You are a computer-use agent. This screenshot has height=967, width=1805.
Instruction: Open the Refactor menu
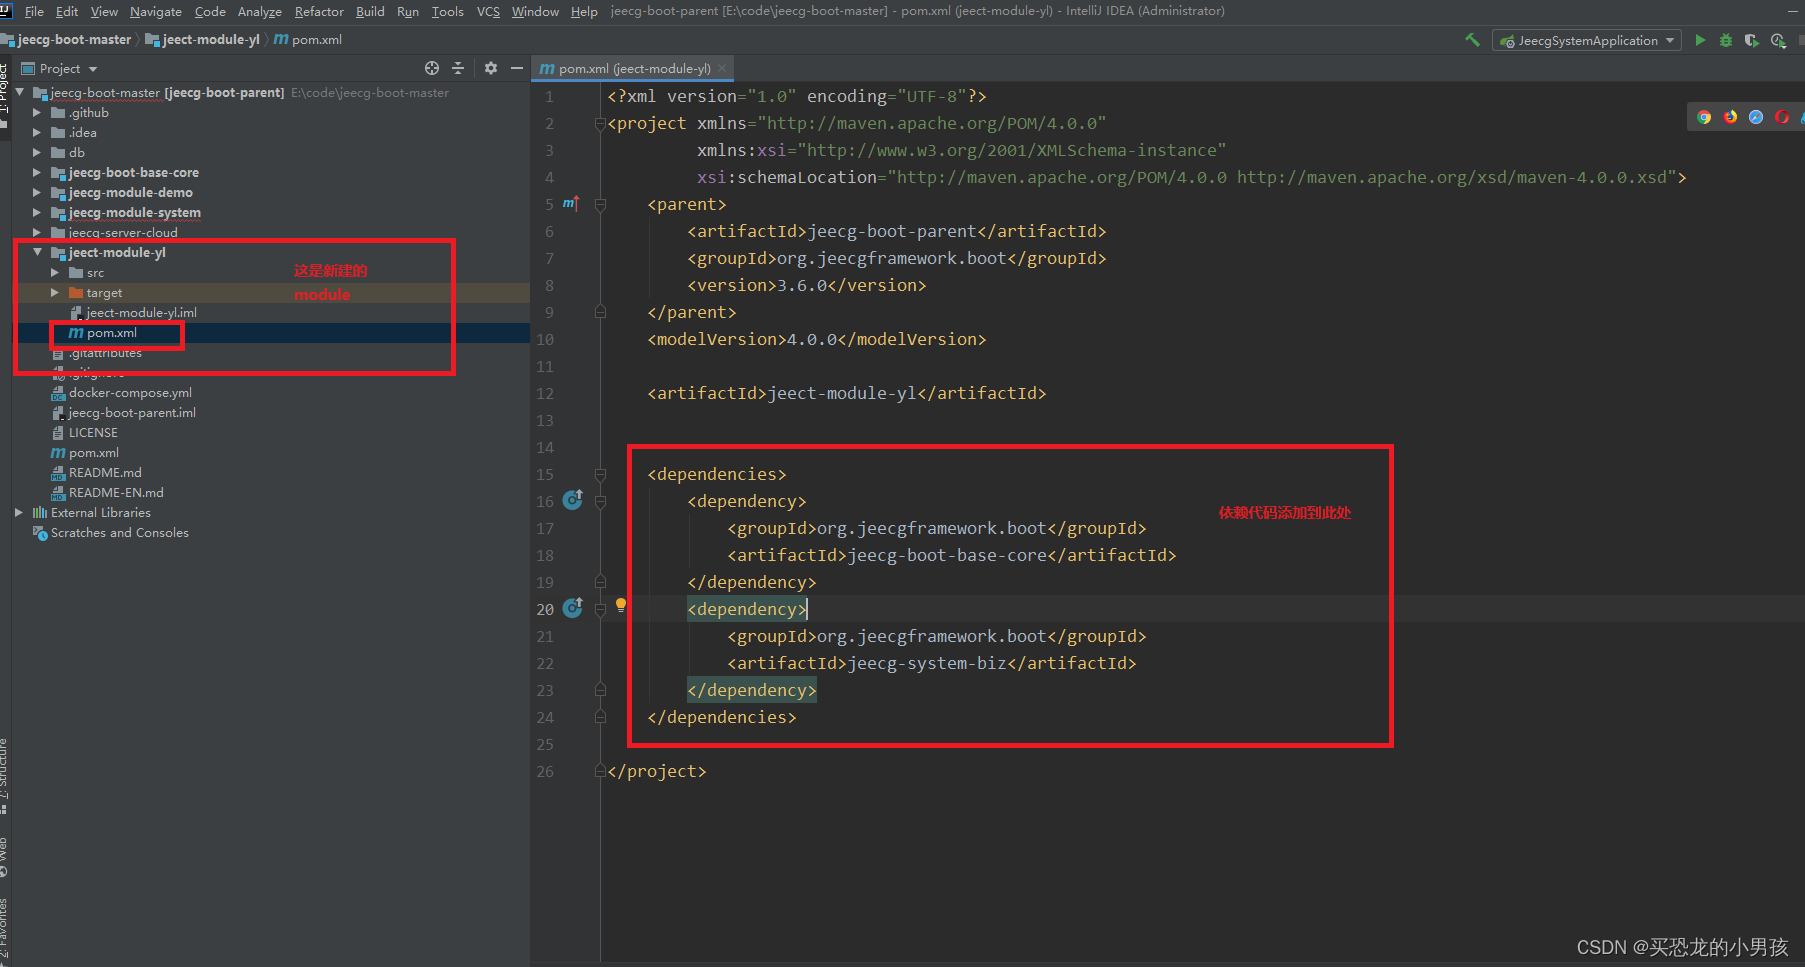tap(319, 11)
